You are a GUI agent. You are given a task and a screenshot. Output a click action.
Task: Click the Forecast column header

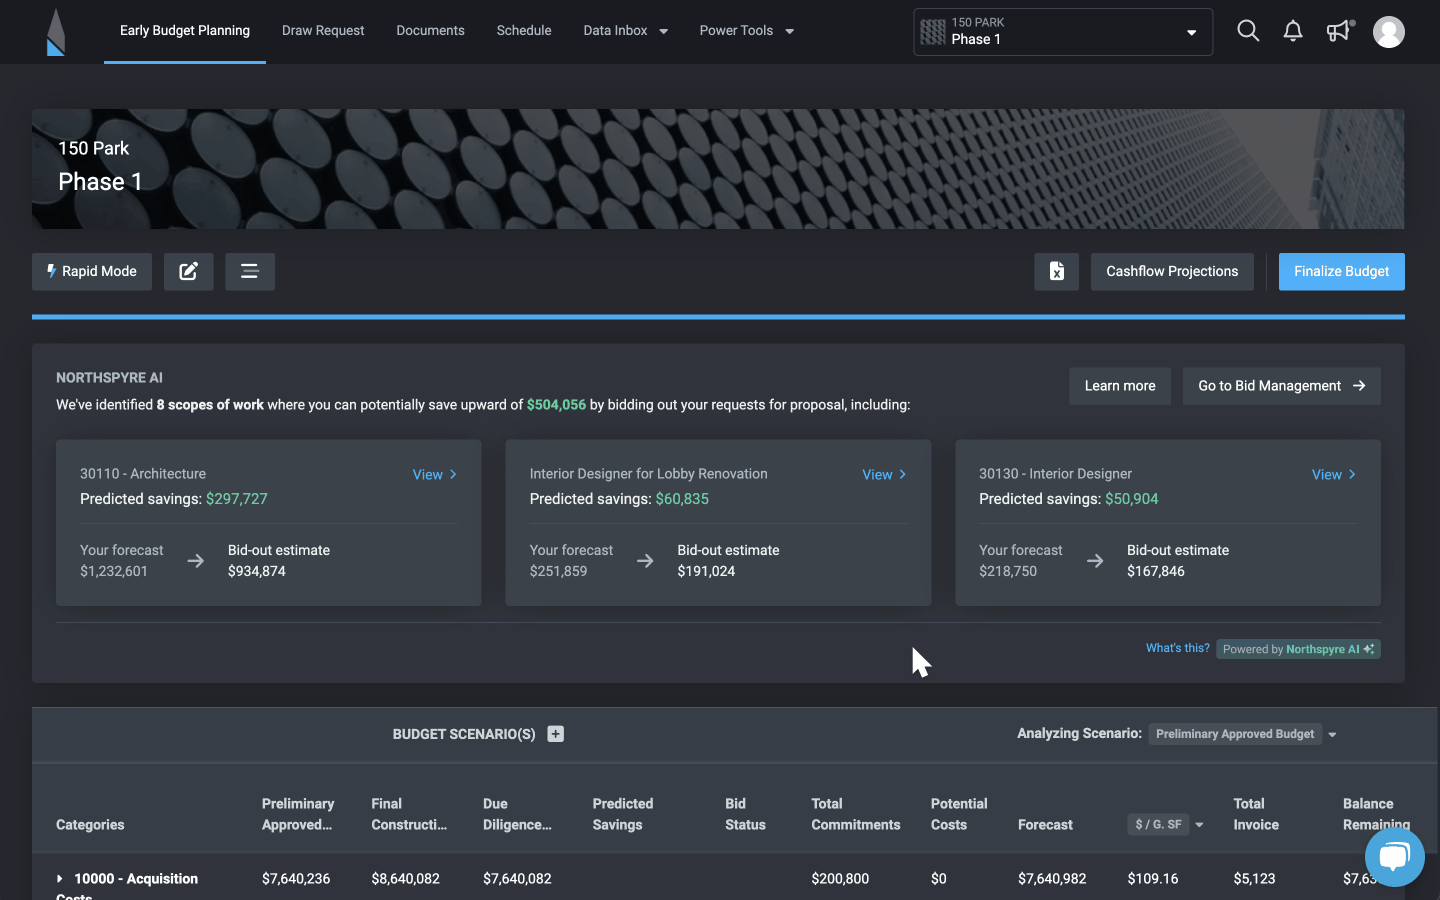(x=1045, y=825)
